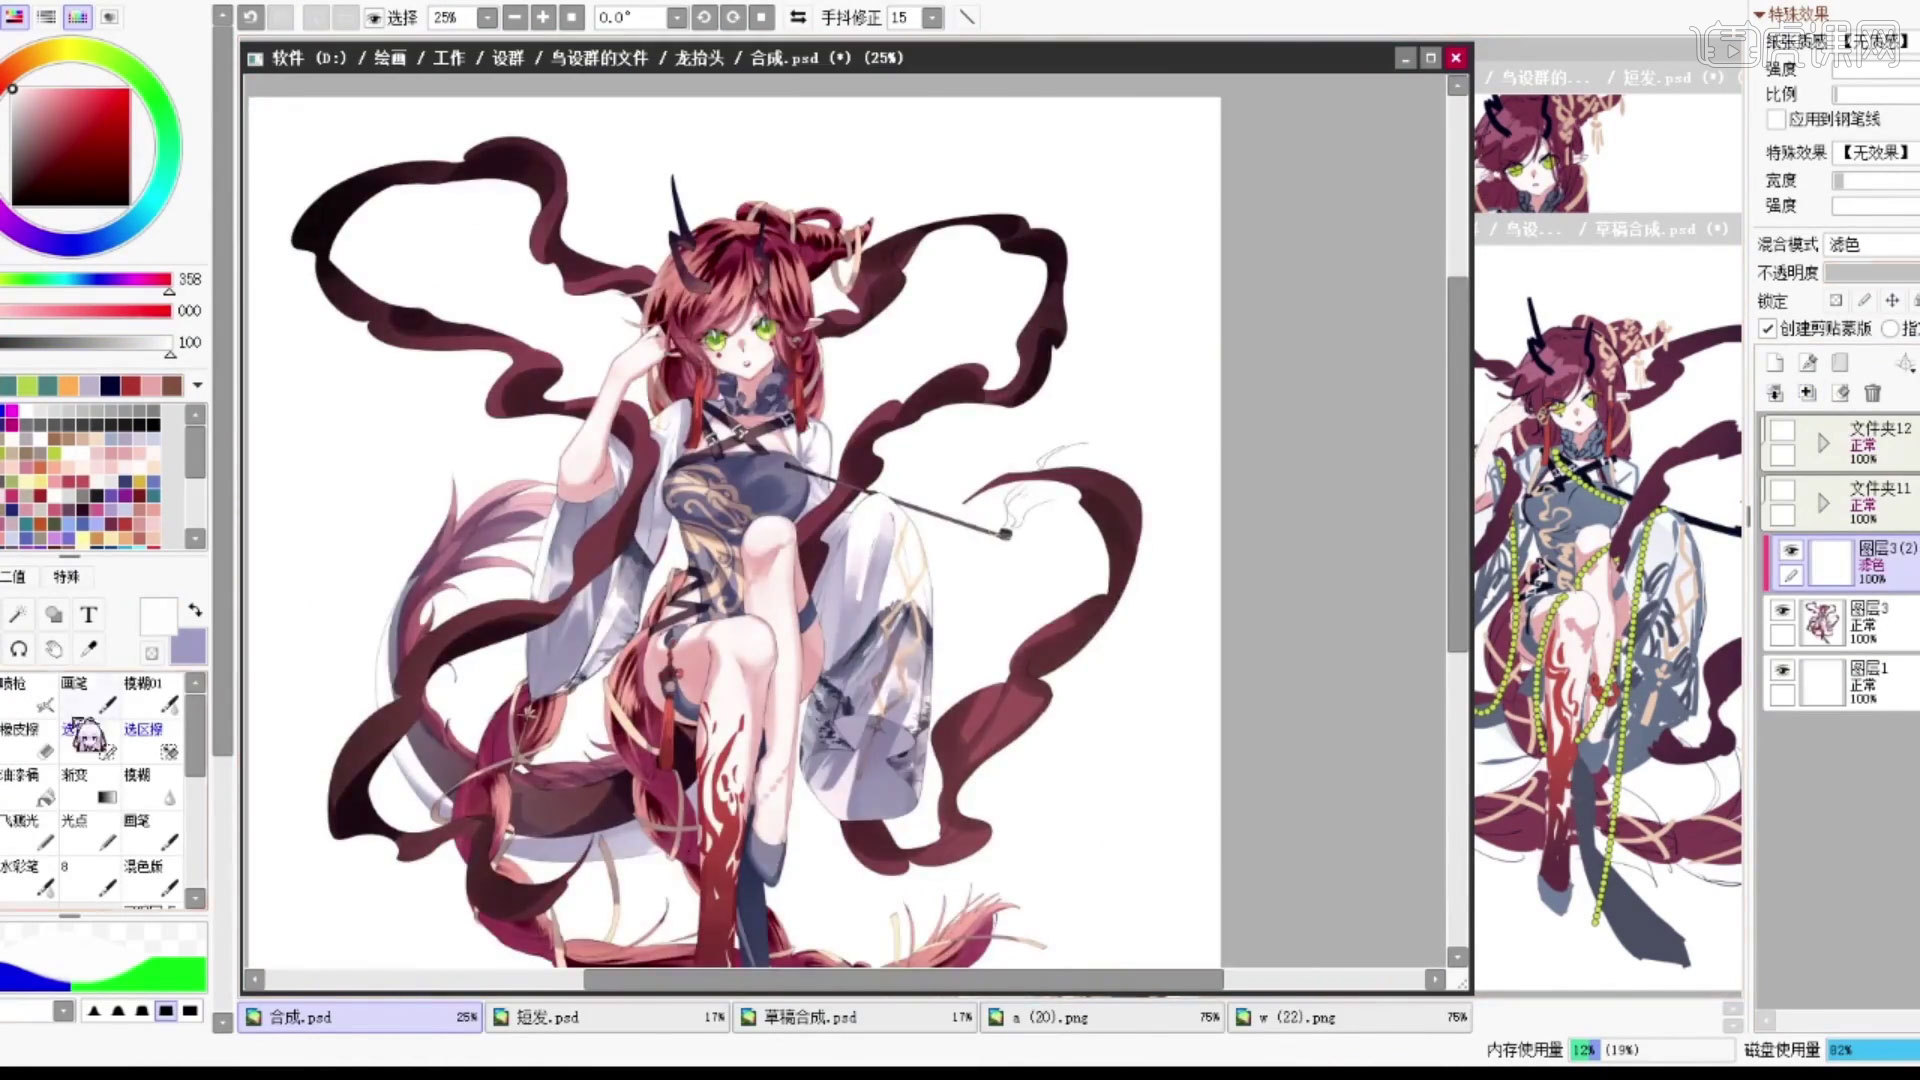The width and height of the screenshot is (1920, 1080).
Task: Delete layer with trash icon
Action: point(1873,393)
